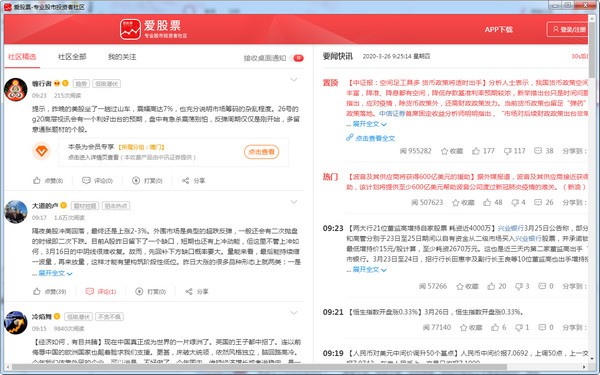Like the first post with 点赞(8)
The width and height of the screenshot is (600, 375).
pyautogui.click(x=48, y=181)
